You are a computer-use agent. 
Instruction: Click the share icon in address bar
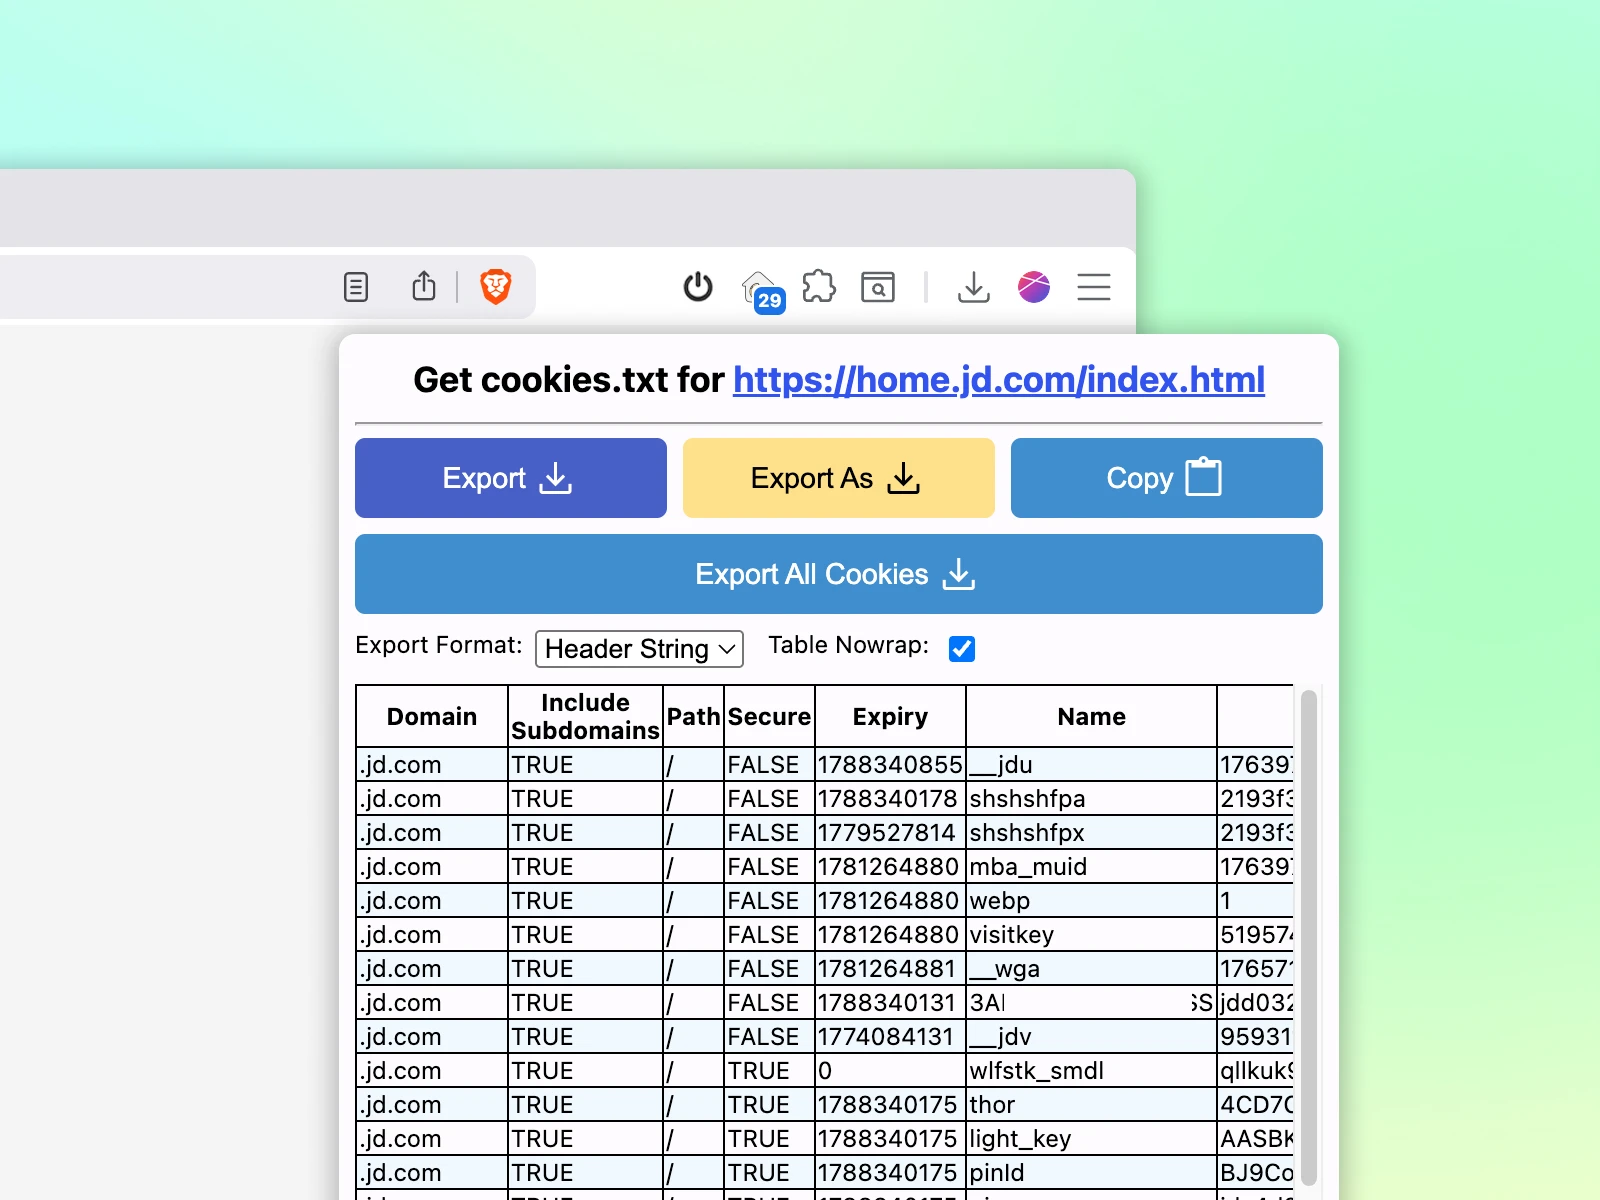pos(424,287)
